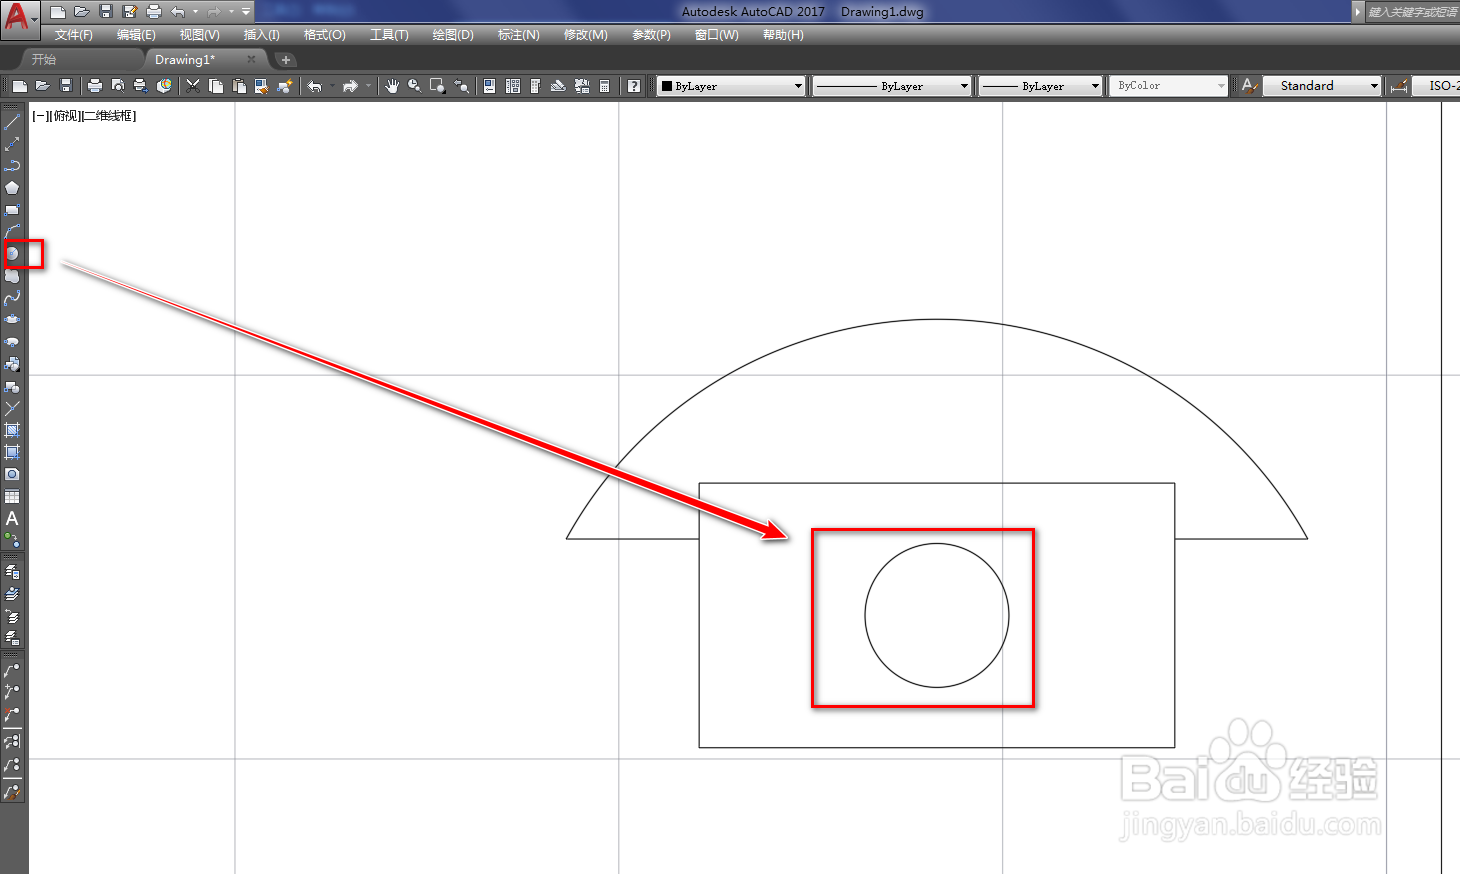The height and width of the screenshot is (874, 1460).
Task: Click Save As in the quick access toolbar
Action: 130,12
